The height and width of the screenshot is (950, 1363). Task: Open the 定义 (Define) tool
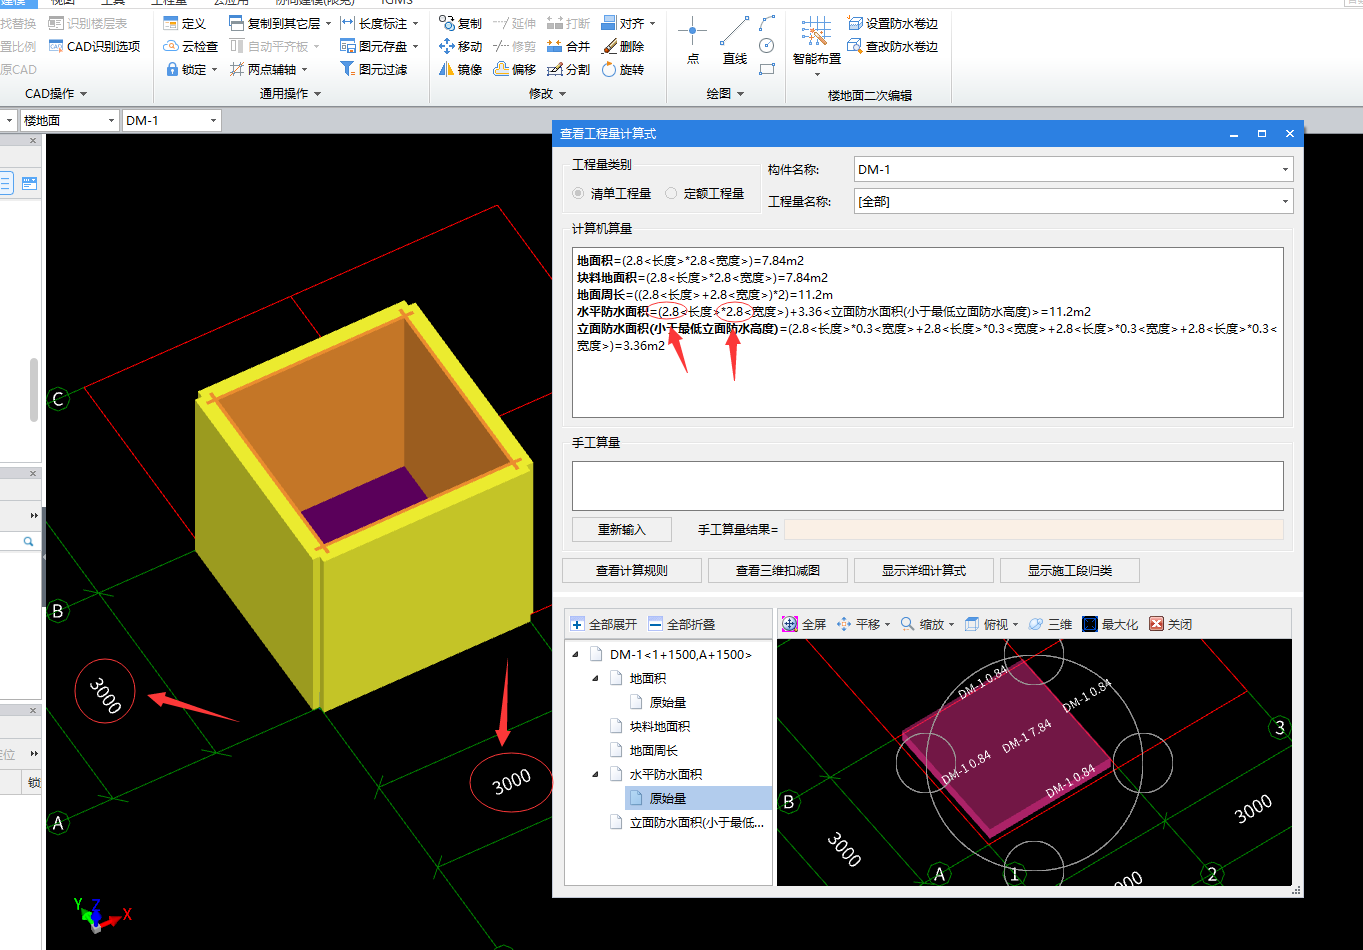click(185, 23)
